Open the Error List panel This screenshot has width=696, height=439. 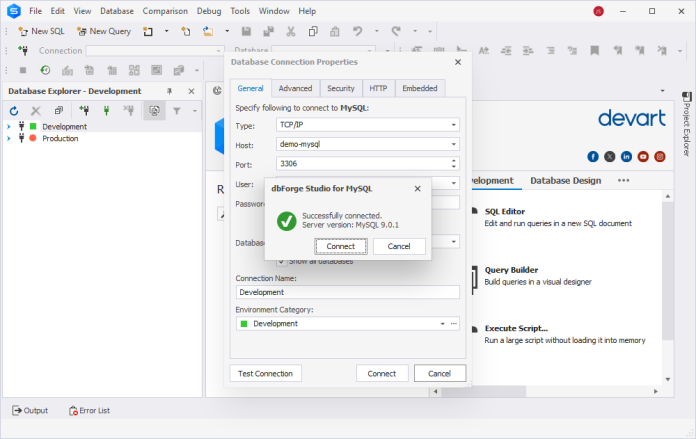coord(89,410)
